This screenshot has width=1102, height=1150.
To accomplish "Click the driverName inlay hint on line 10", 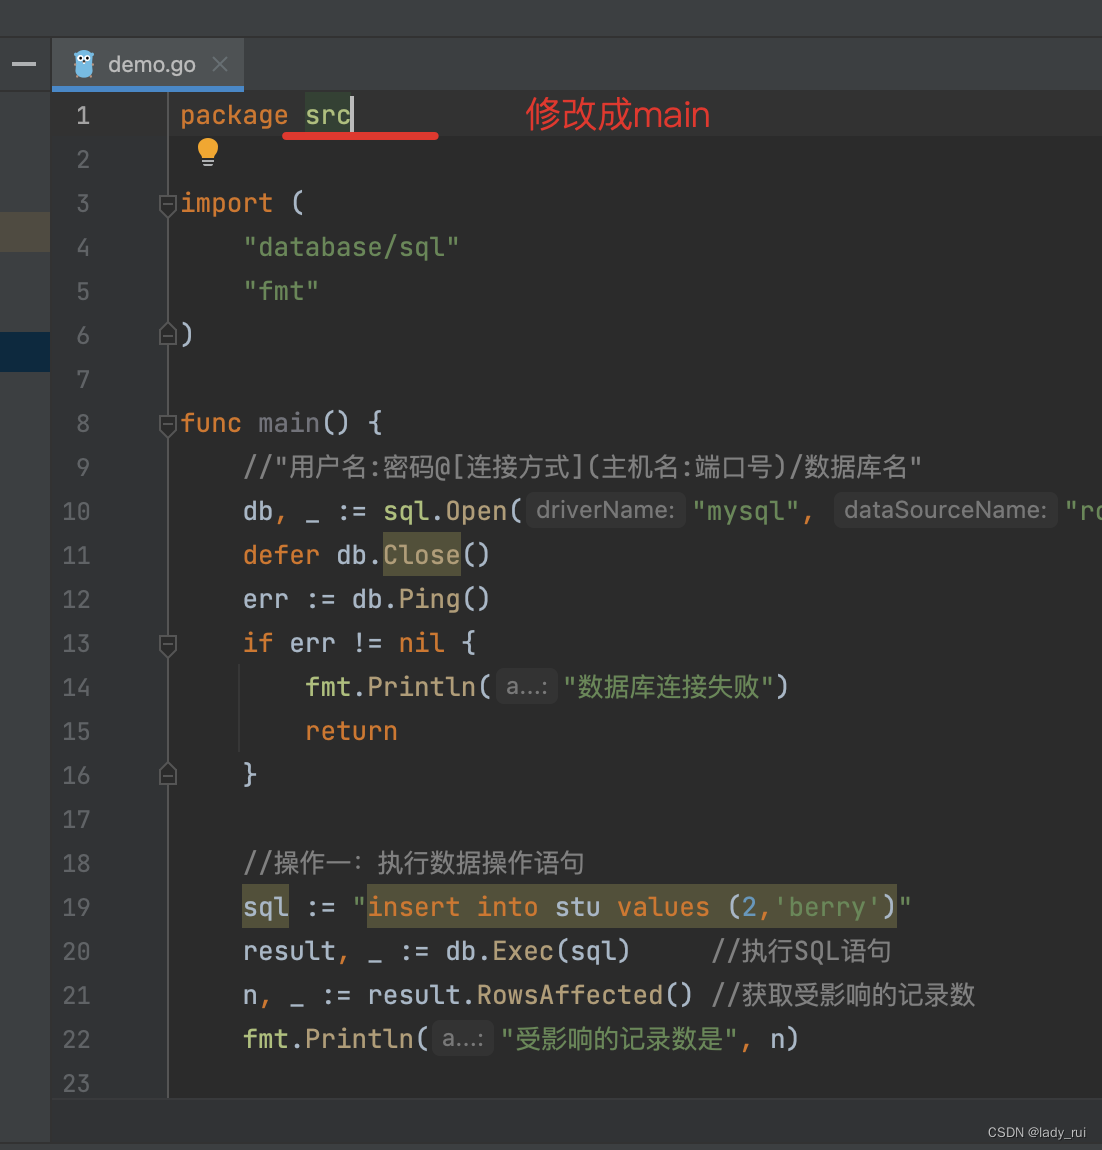I will [x=606, y=510].
